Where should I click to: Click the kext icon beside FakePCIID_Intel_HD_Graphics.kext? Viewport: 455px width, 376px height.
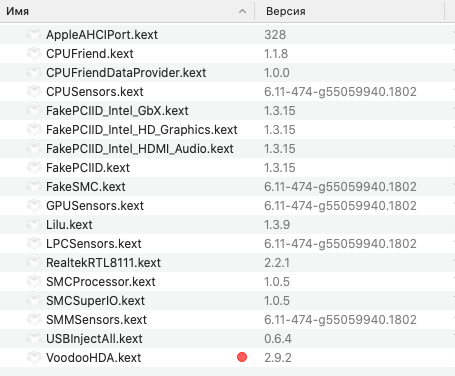(x=34, y=129)
